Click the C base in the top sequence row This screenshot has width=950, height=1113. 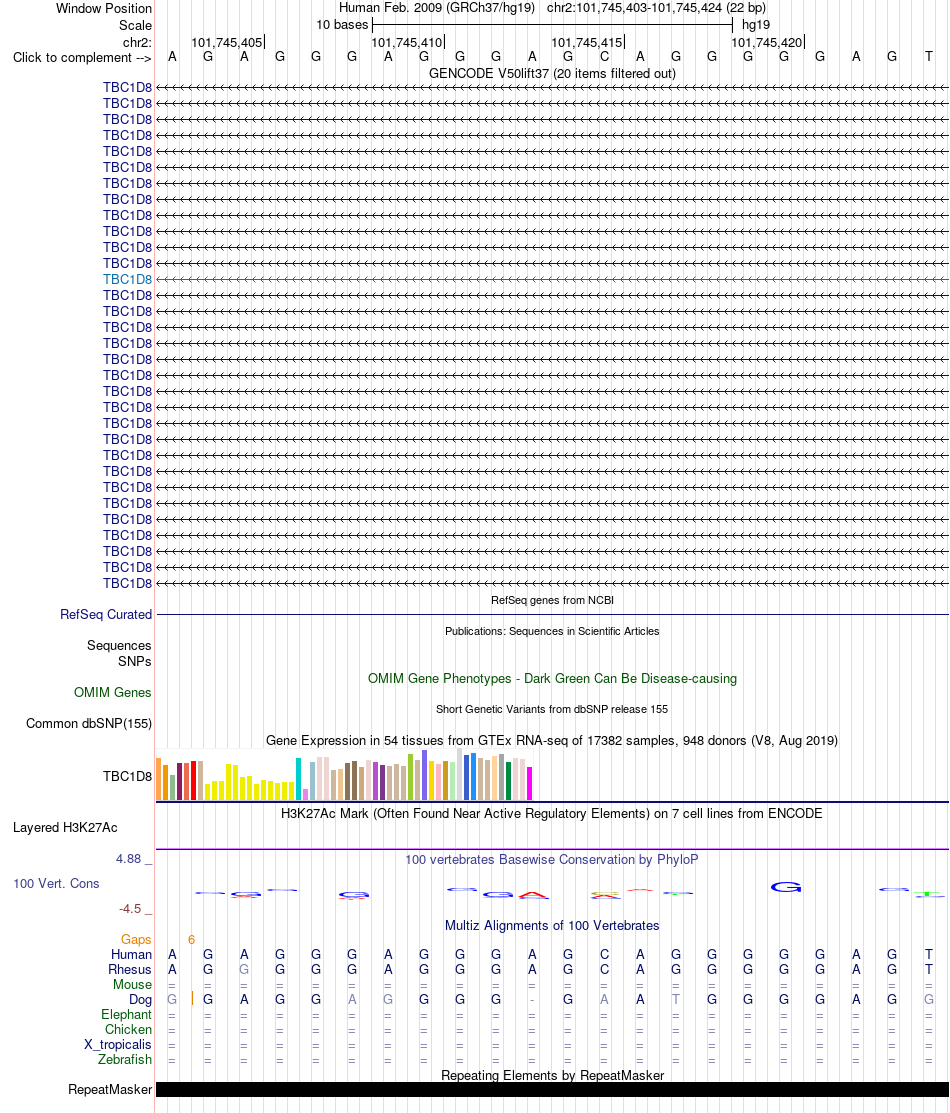point(604,57)
